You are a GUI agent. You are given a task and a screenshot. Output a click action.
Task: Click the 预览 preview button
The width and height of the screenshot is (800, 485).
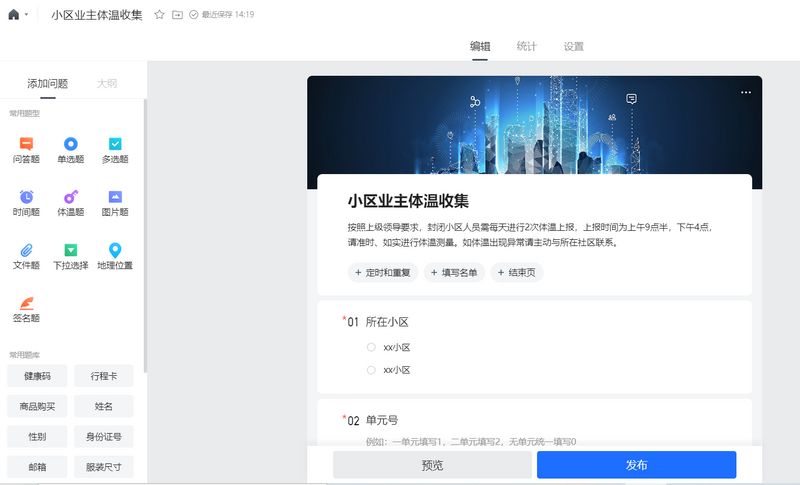click(x=432, y=465)
